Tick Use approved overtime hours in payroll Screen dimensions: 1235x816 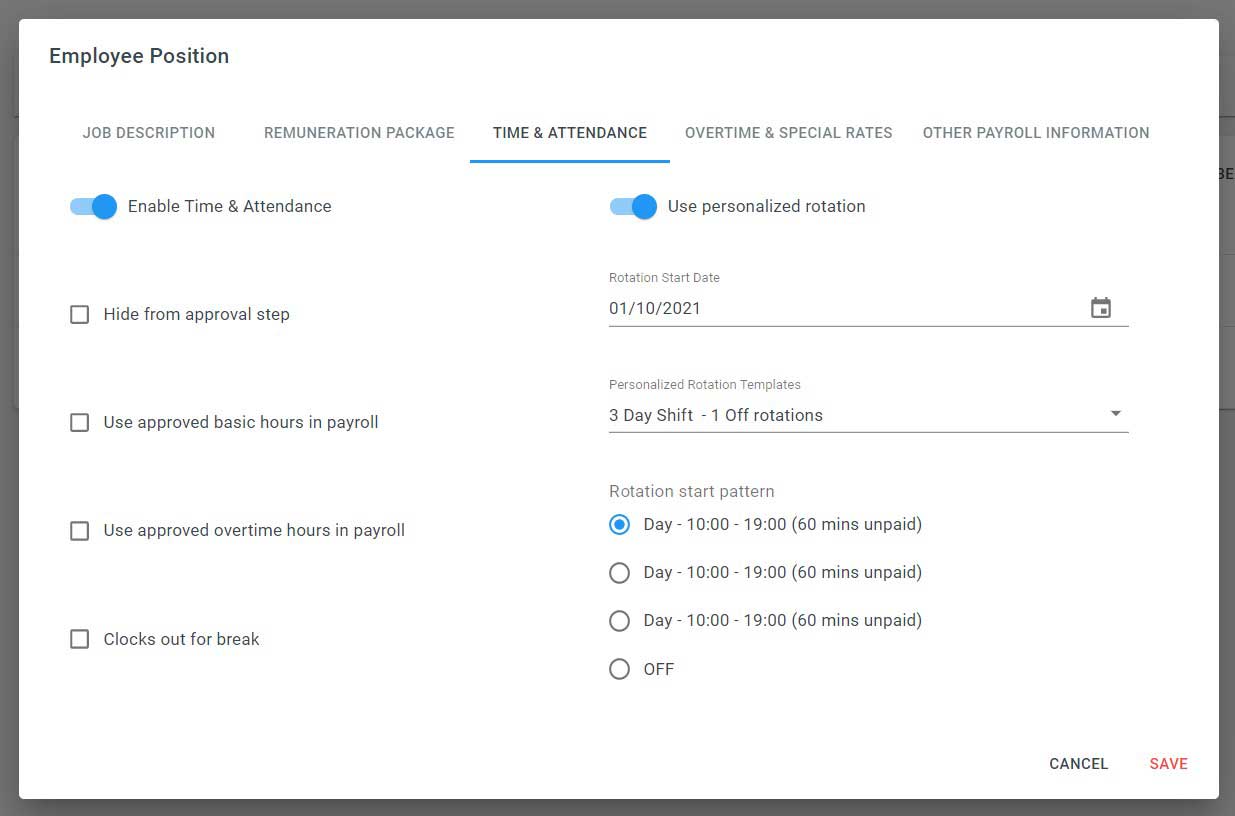coord(80,530)
